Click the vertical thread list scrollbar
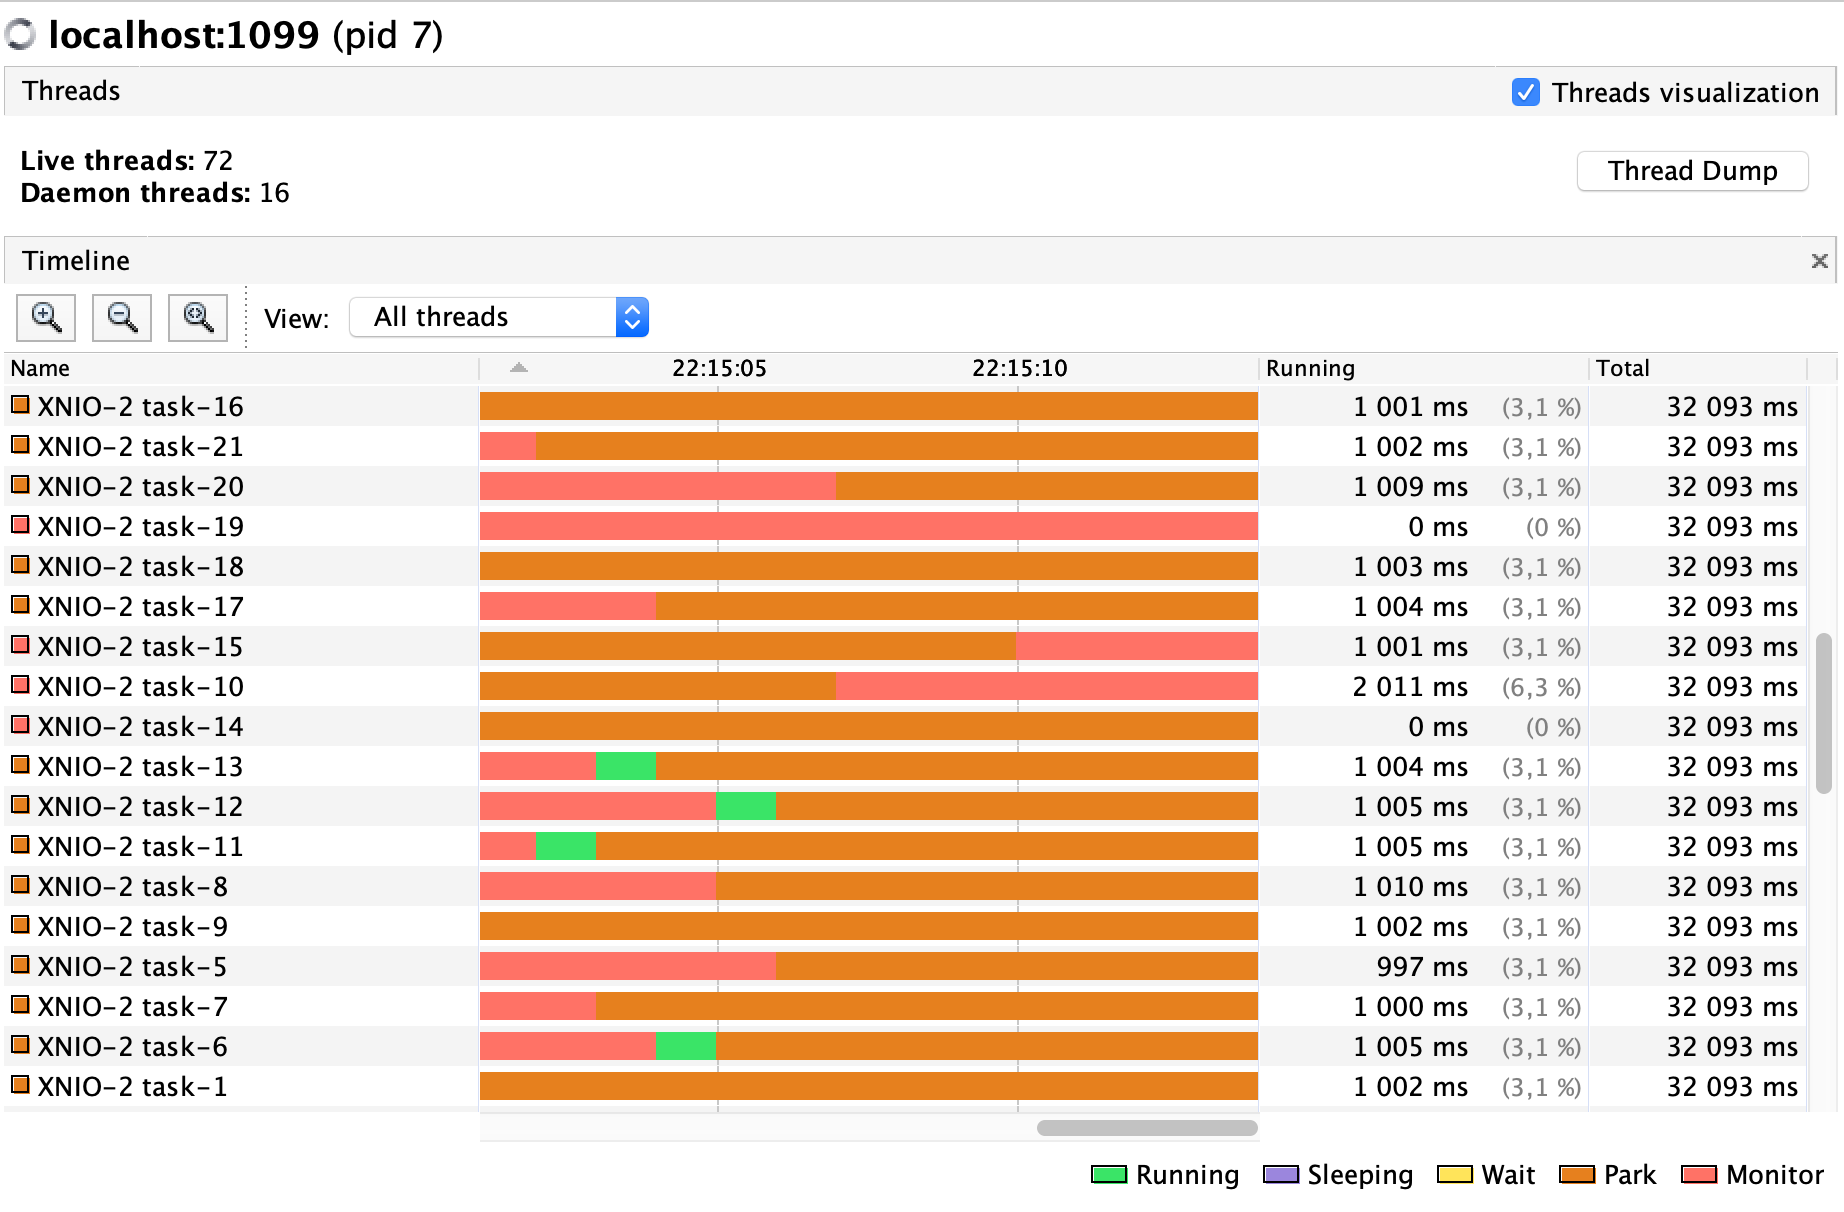This screenshot has height=1212, width=1844. pyautogui.click(x=1824, y=713)
